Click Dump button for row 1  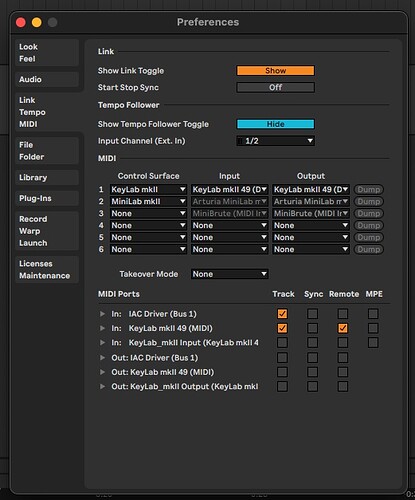tap(369, 189)
